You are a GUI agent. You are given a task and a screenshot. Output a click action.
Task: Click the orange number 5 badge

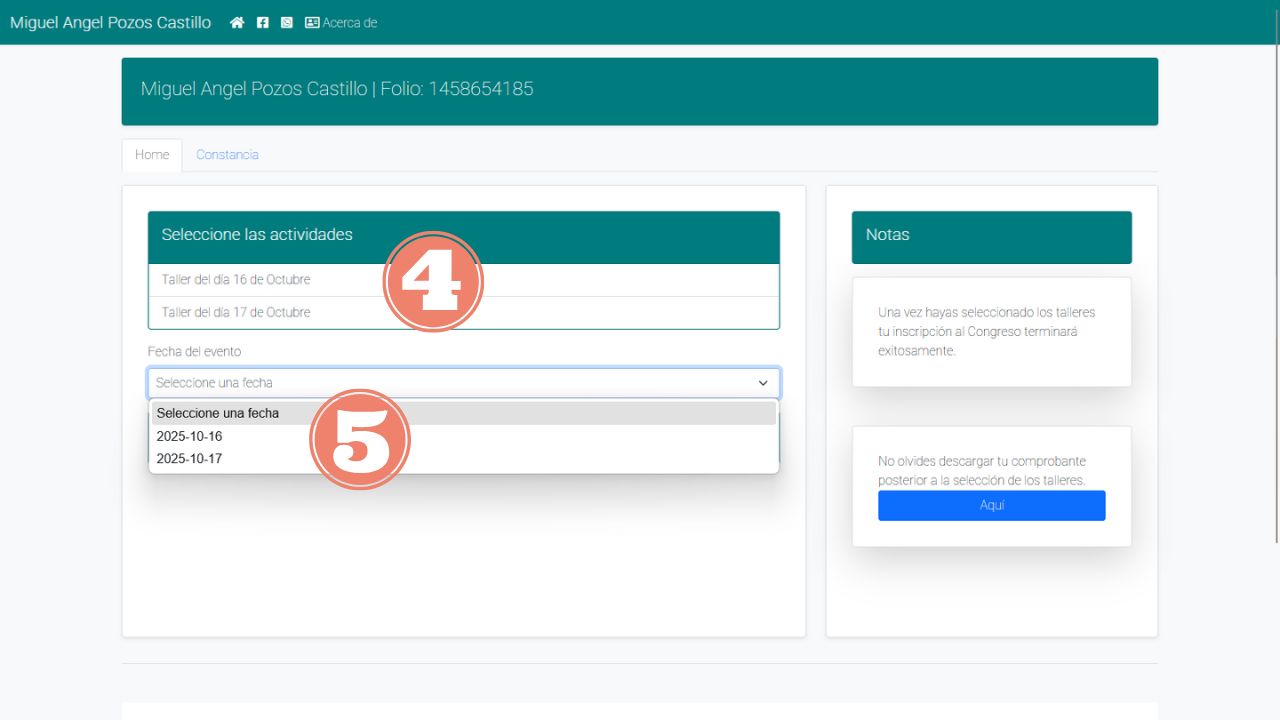tap(360, 440)
